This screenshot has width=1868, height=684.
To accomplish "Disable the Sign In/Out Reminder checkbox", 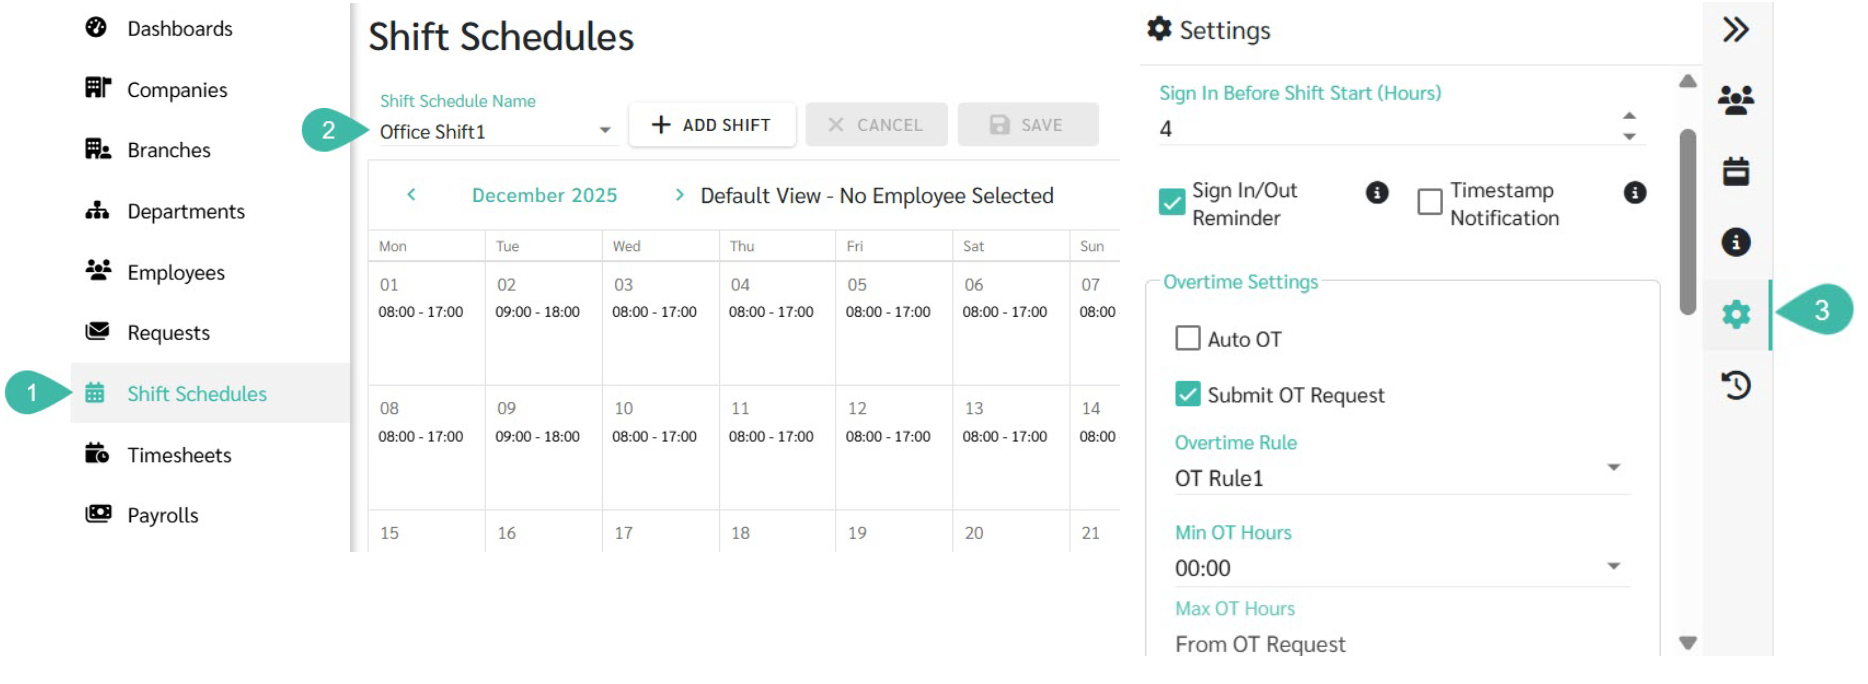I will 1171,202.
